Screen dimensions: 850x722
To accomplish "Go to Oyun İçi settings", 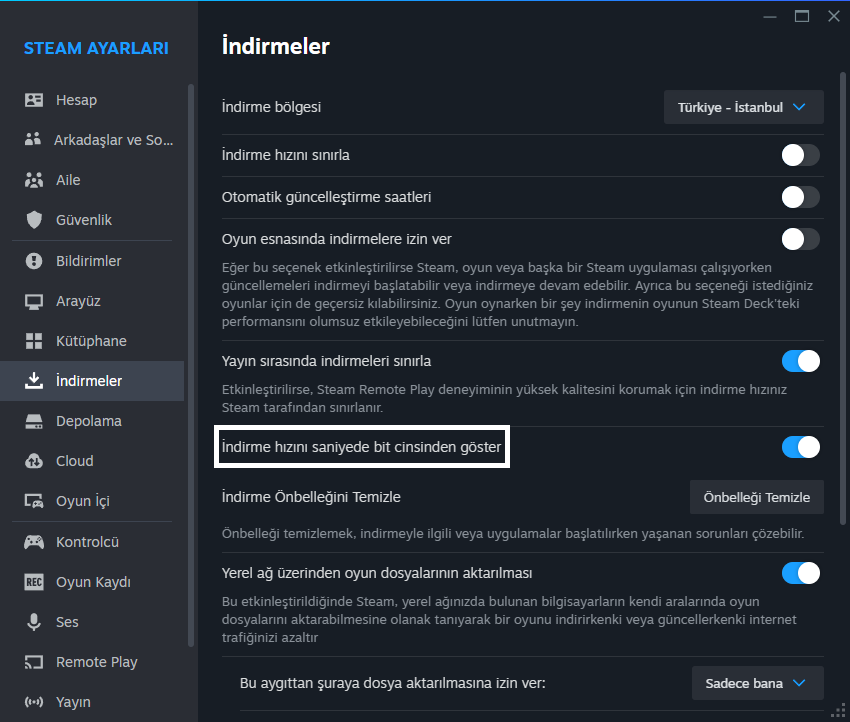I will point(92,501).
